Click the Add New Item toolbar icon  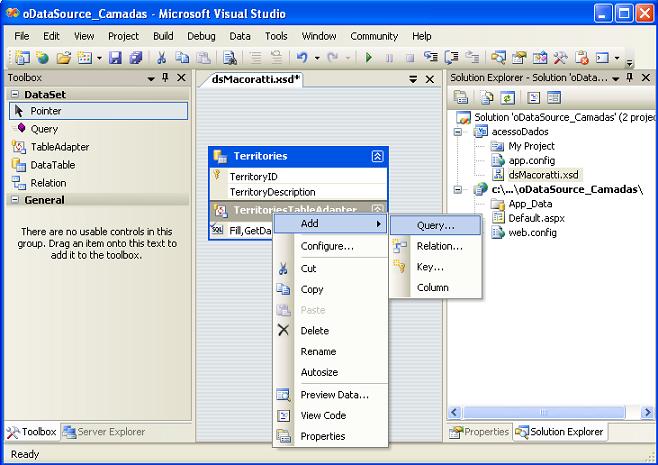click(x=84, y=57)
